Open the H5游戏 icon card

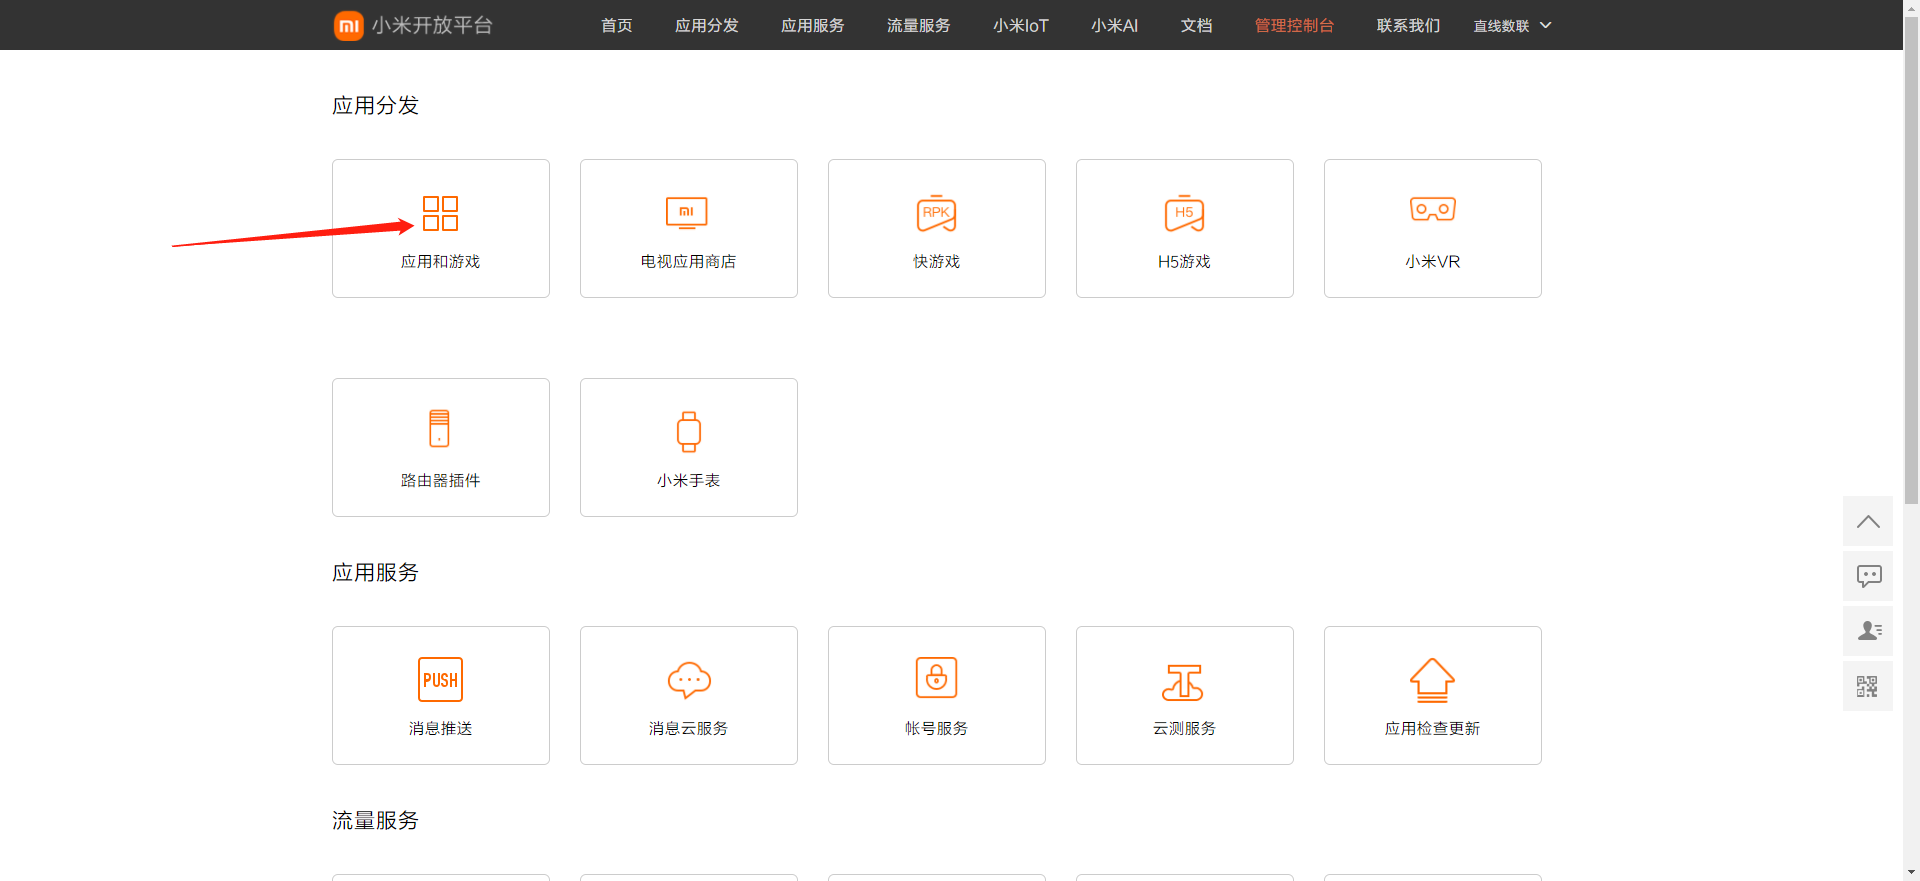coord(1184,214)
